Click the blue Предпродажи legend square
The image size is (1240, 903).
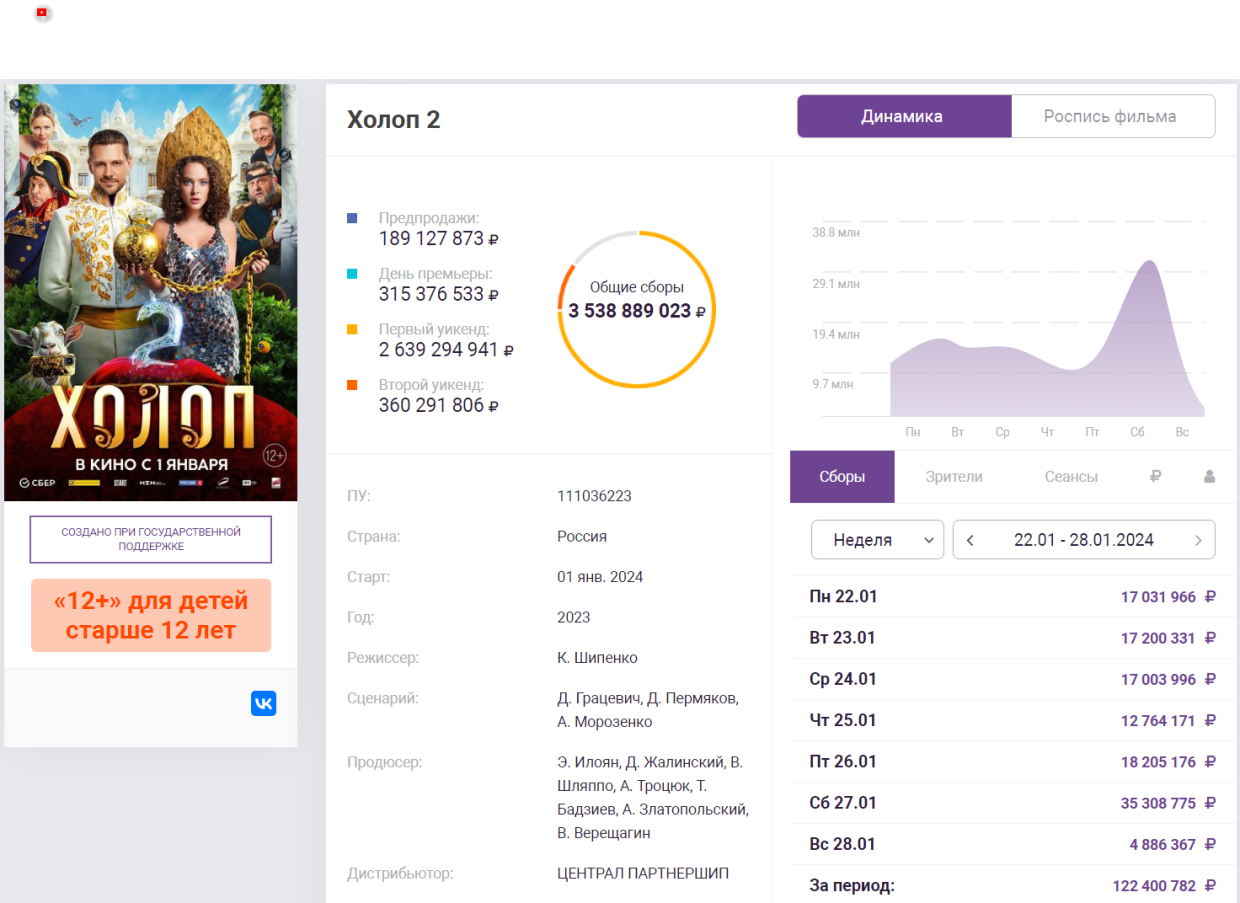point(352,218)
